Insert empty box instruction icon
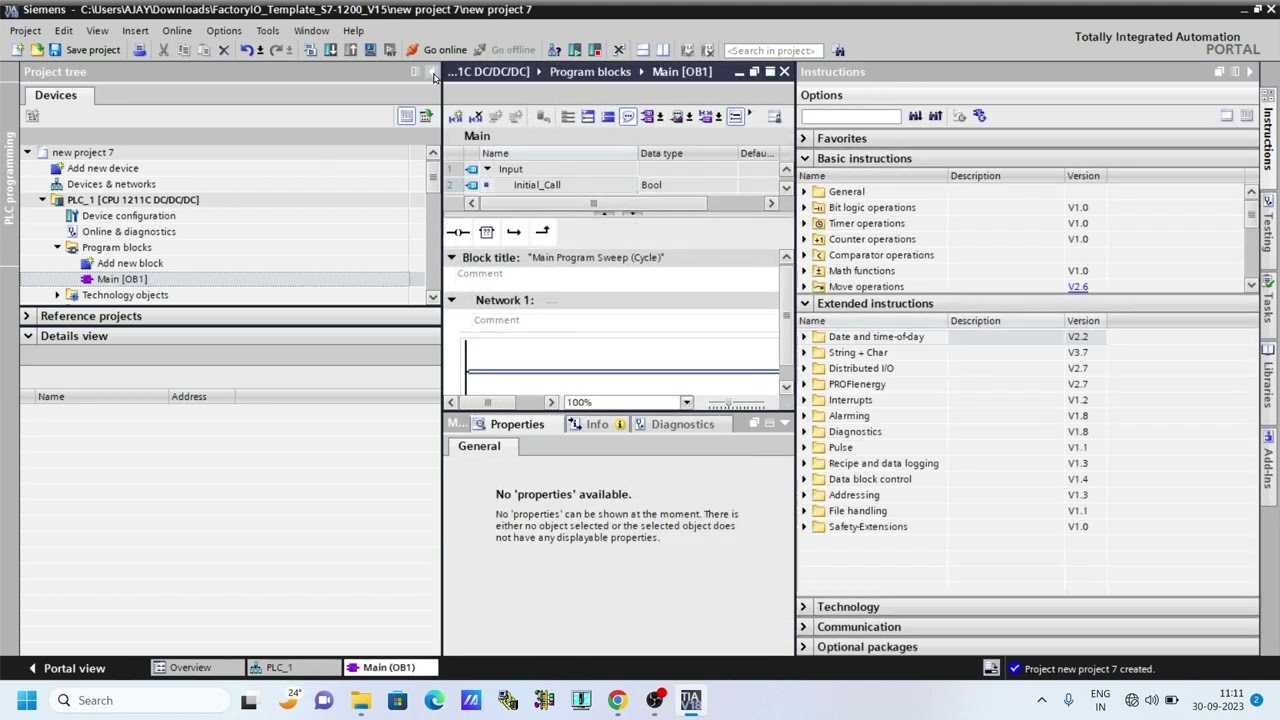Image resolution: width=1280 pixels, height=720 pixels. tap(487, 232)
